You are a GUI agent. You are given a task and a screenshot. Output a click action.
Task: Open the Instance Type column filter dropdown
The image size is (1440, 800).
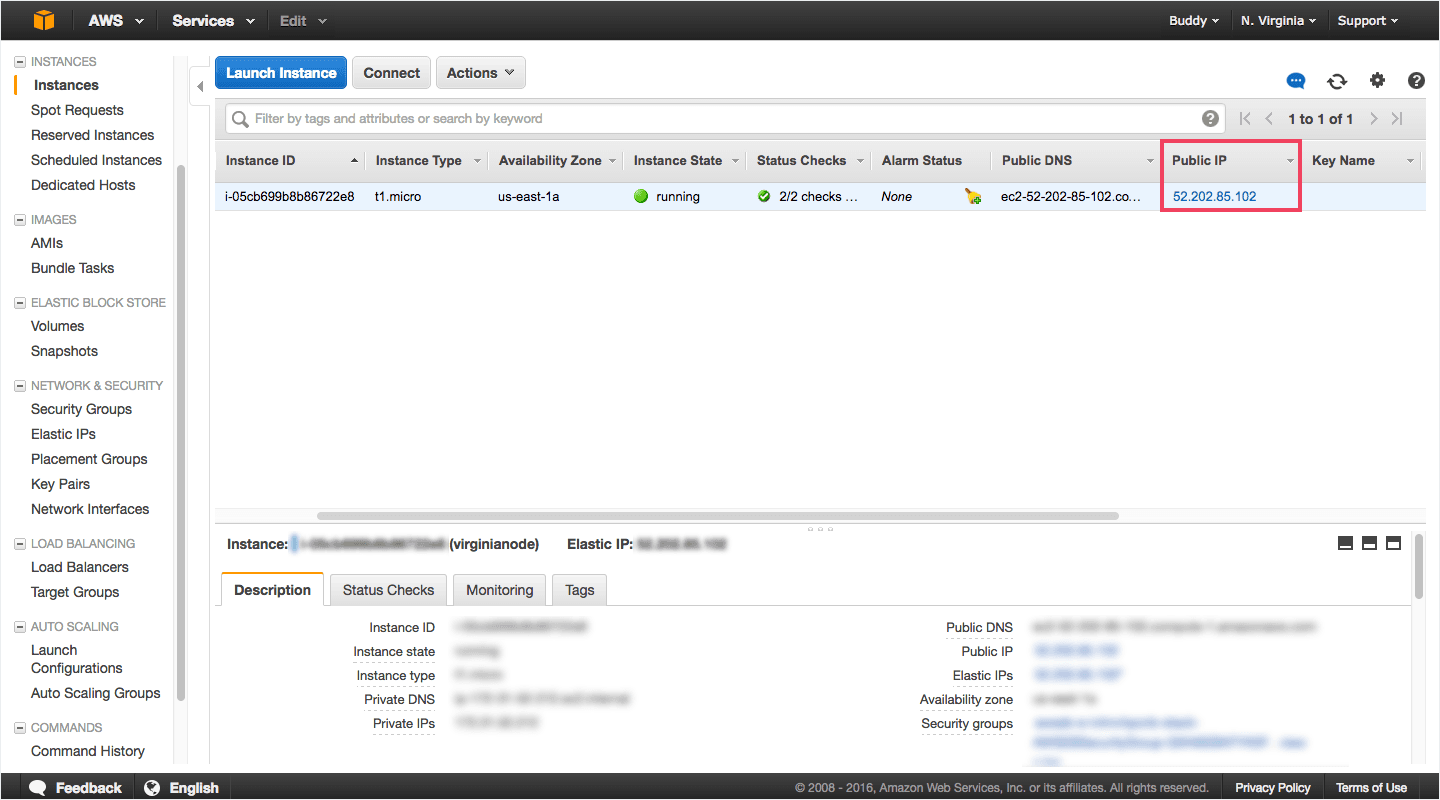(x=477, y=160)
